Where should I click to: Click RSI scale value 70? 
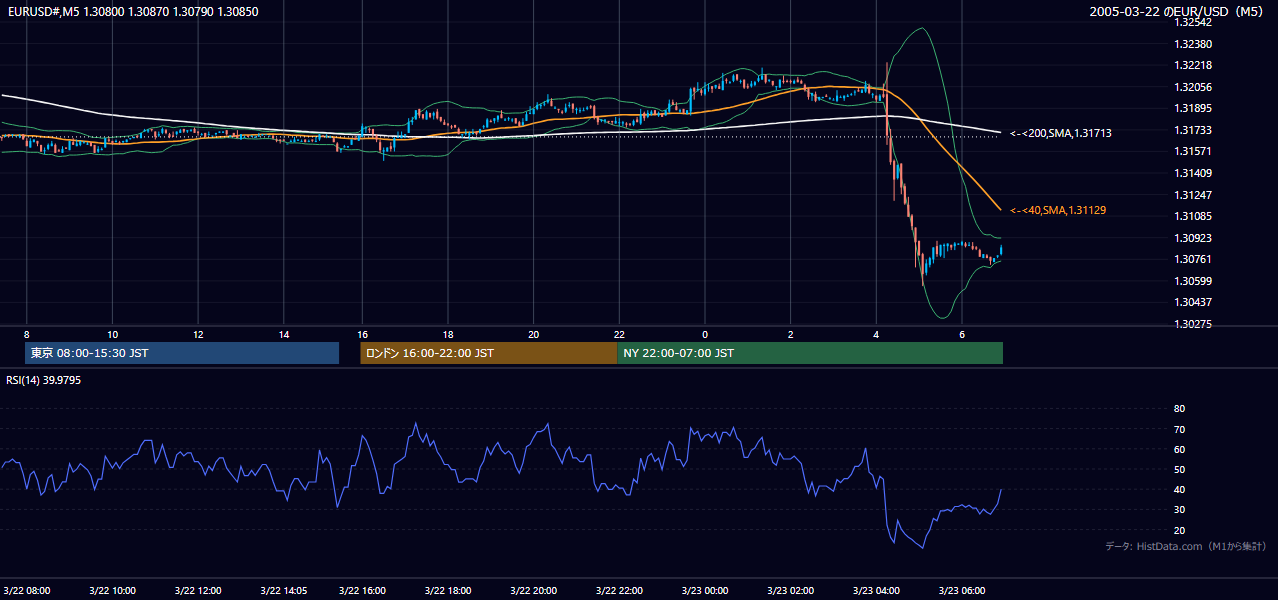click(1179, 429)
